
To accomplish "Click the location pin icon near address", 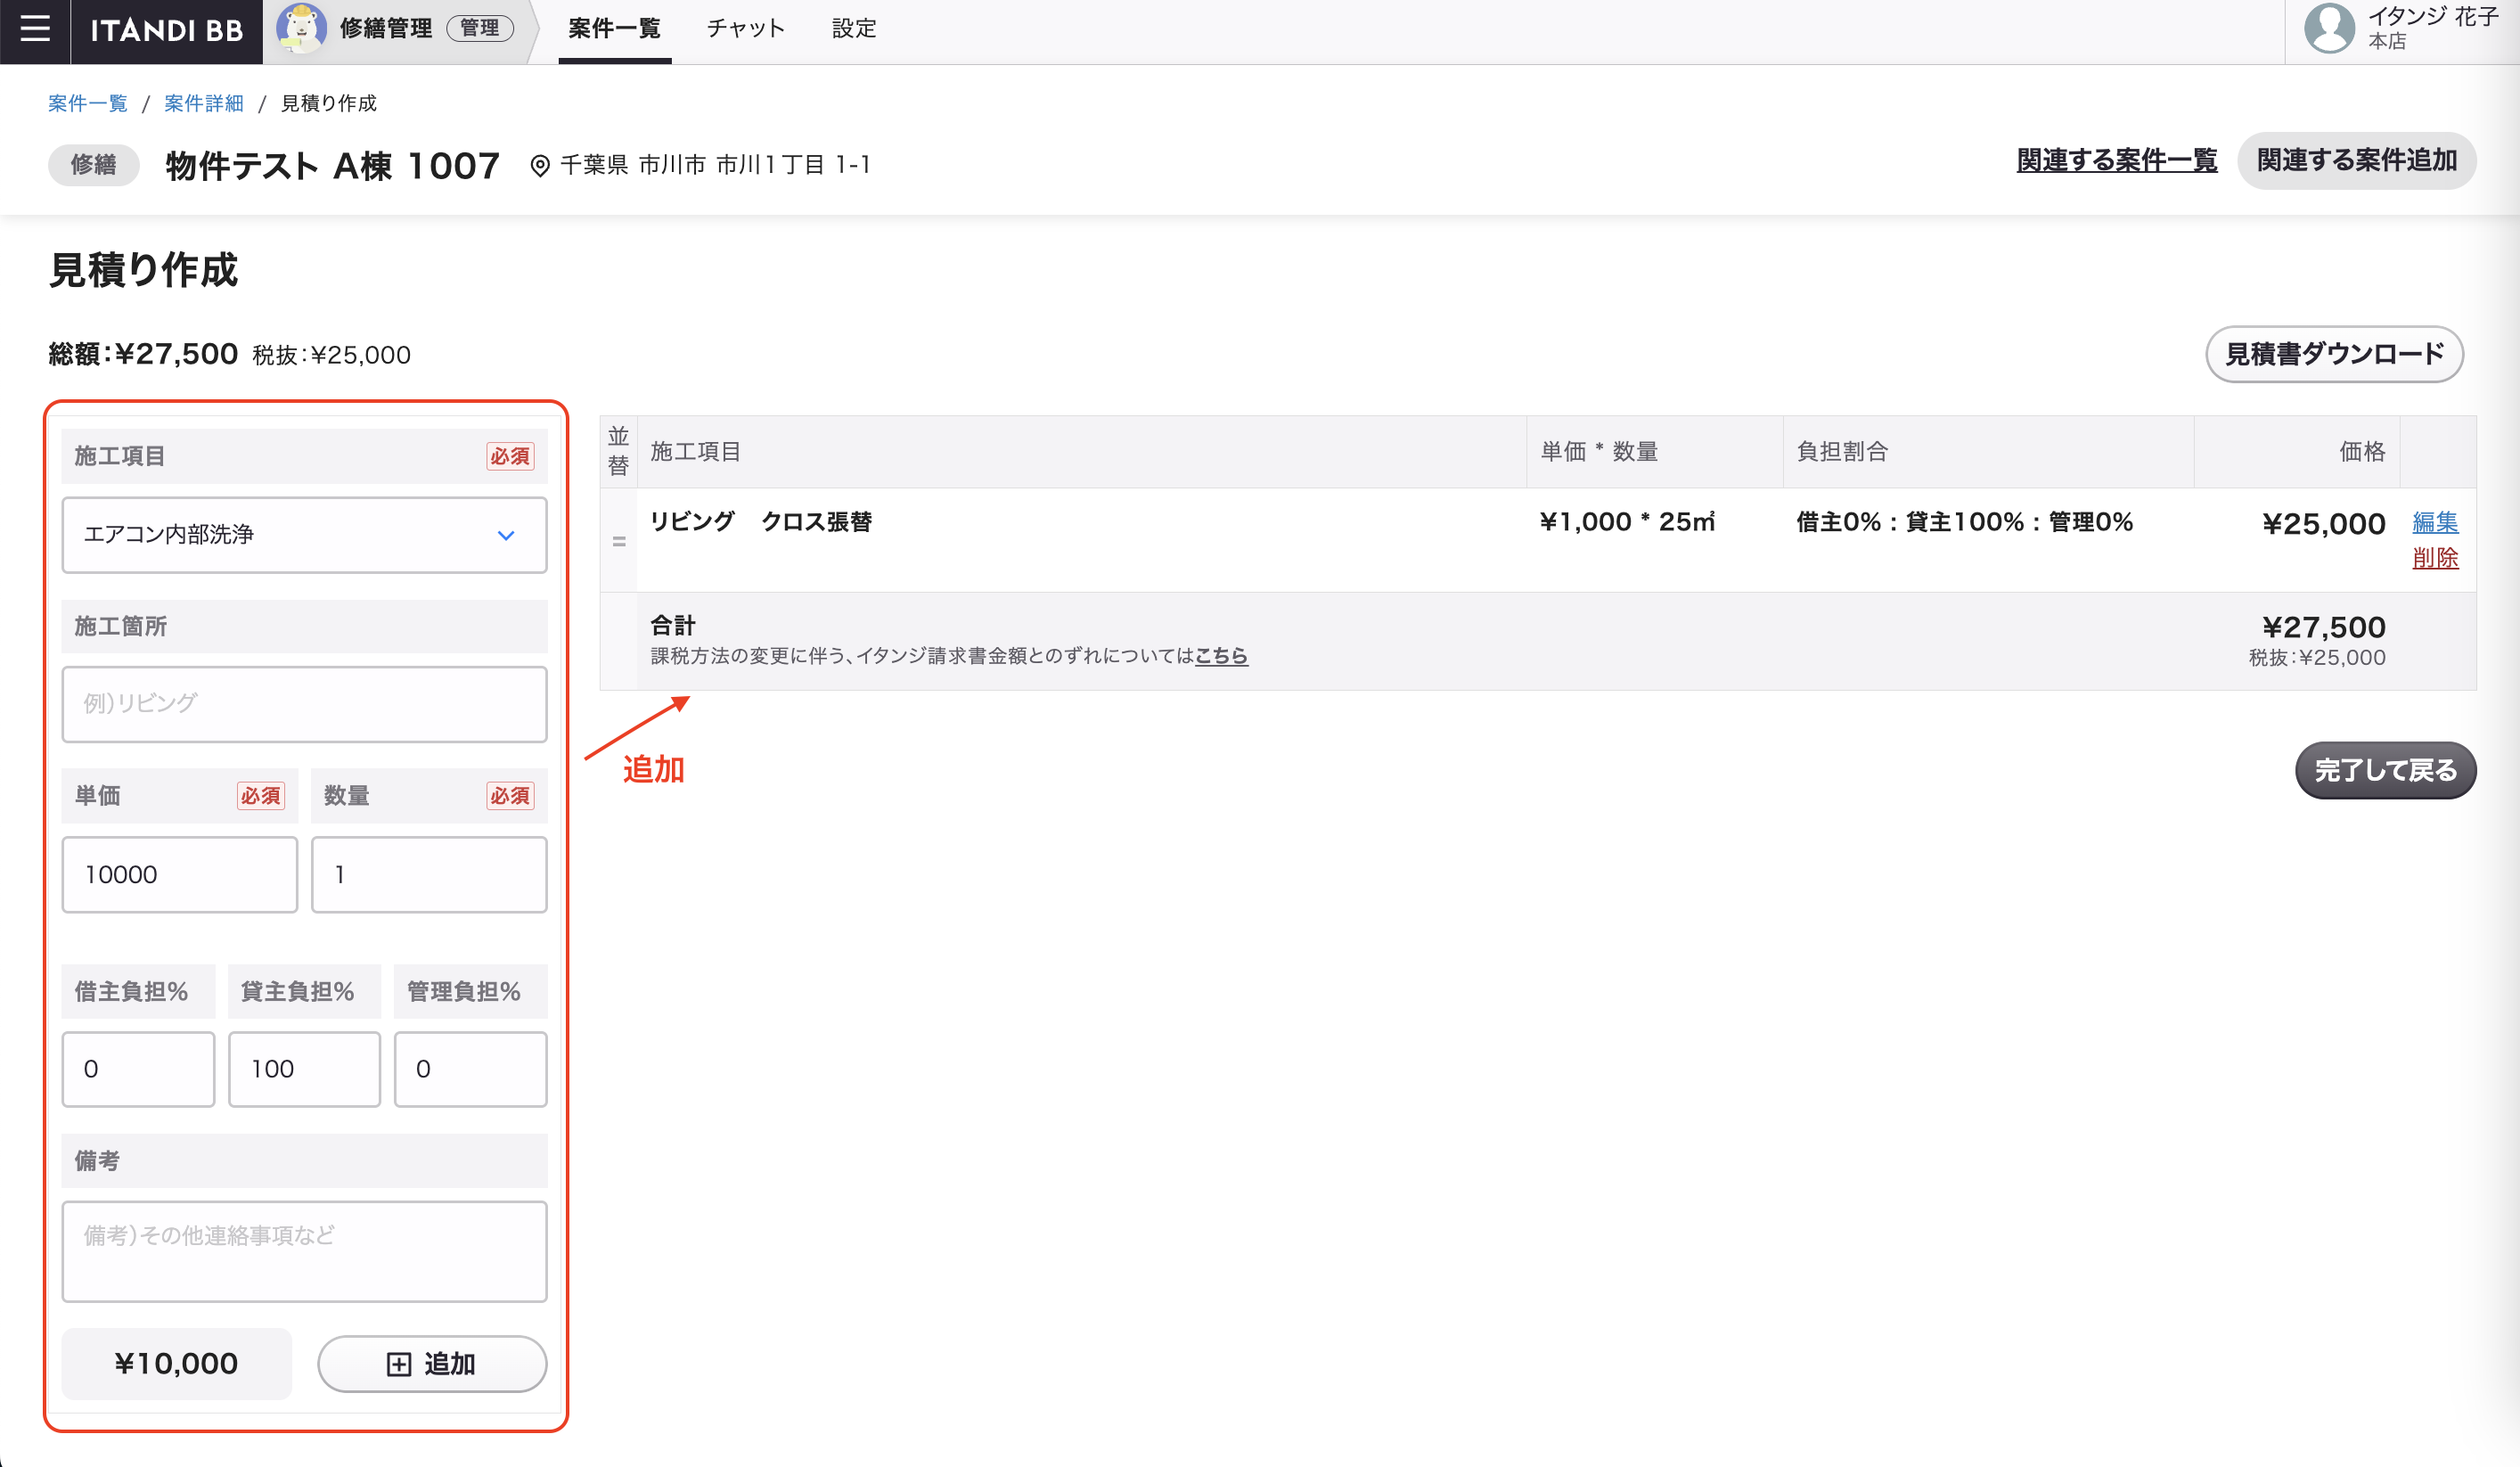I will [540, 166].
